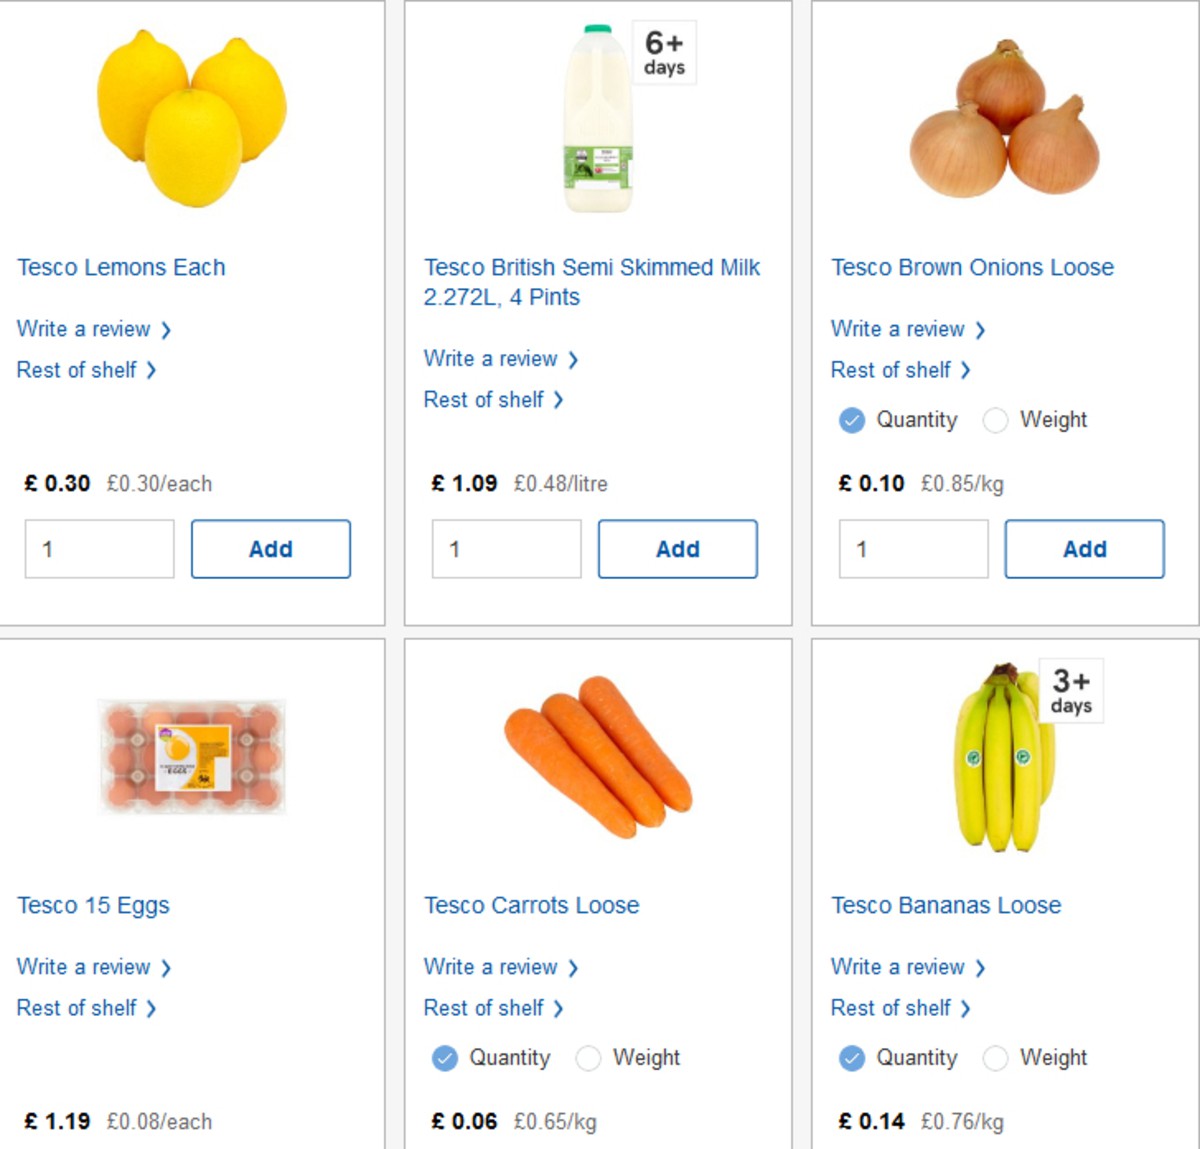1200x1149 pixels.
Task: Select Weight option for Bananas
Action: (x=996, y=1057)
